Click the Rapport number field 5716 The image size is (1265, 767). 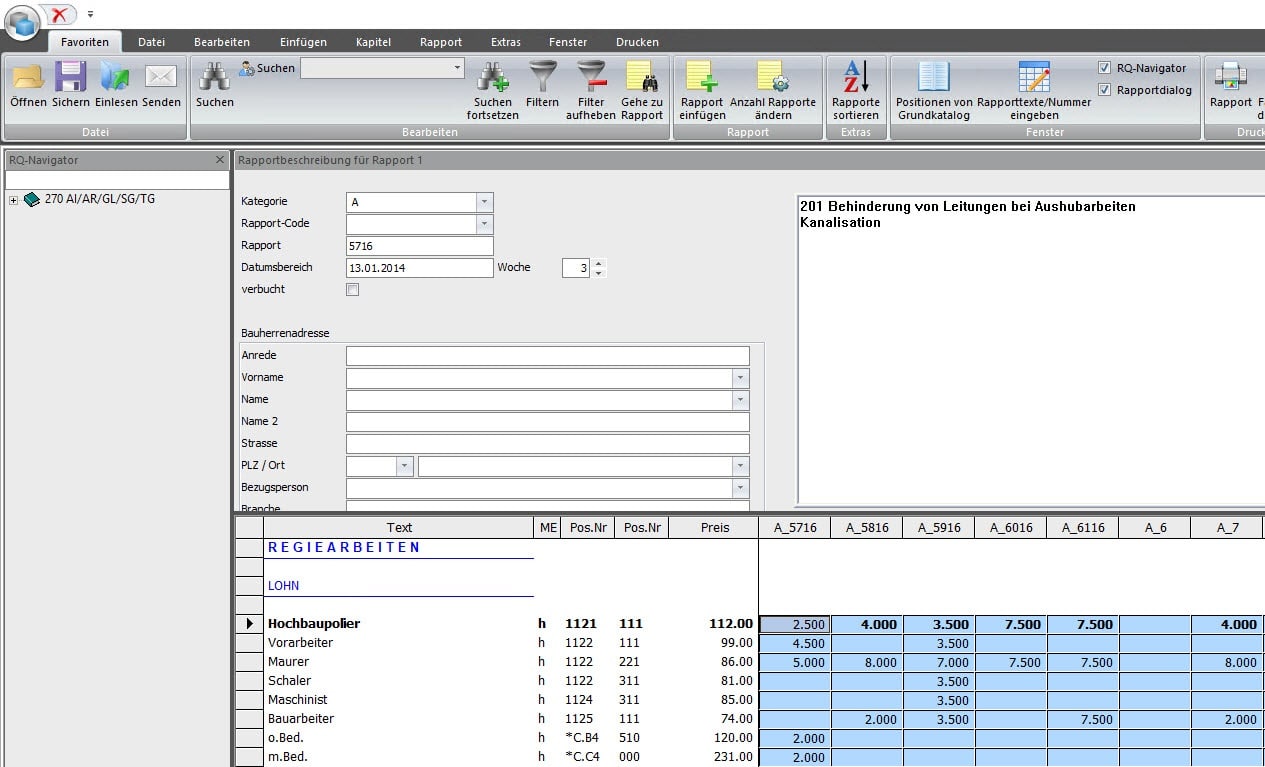pos(420,246)
